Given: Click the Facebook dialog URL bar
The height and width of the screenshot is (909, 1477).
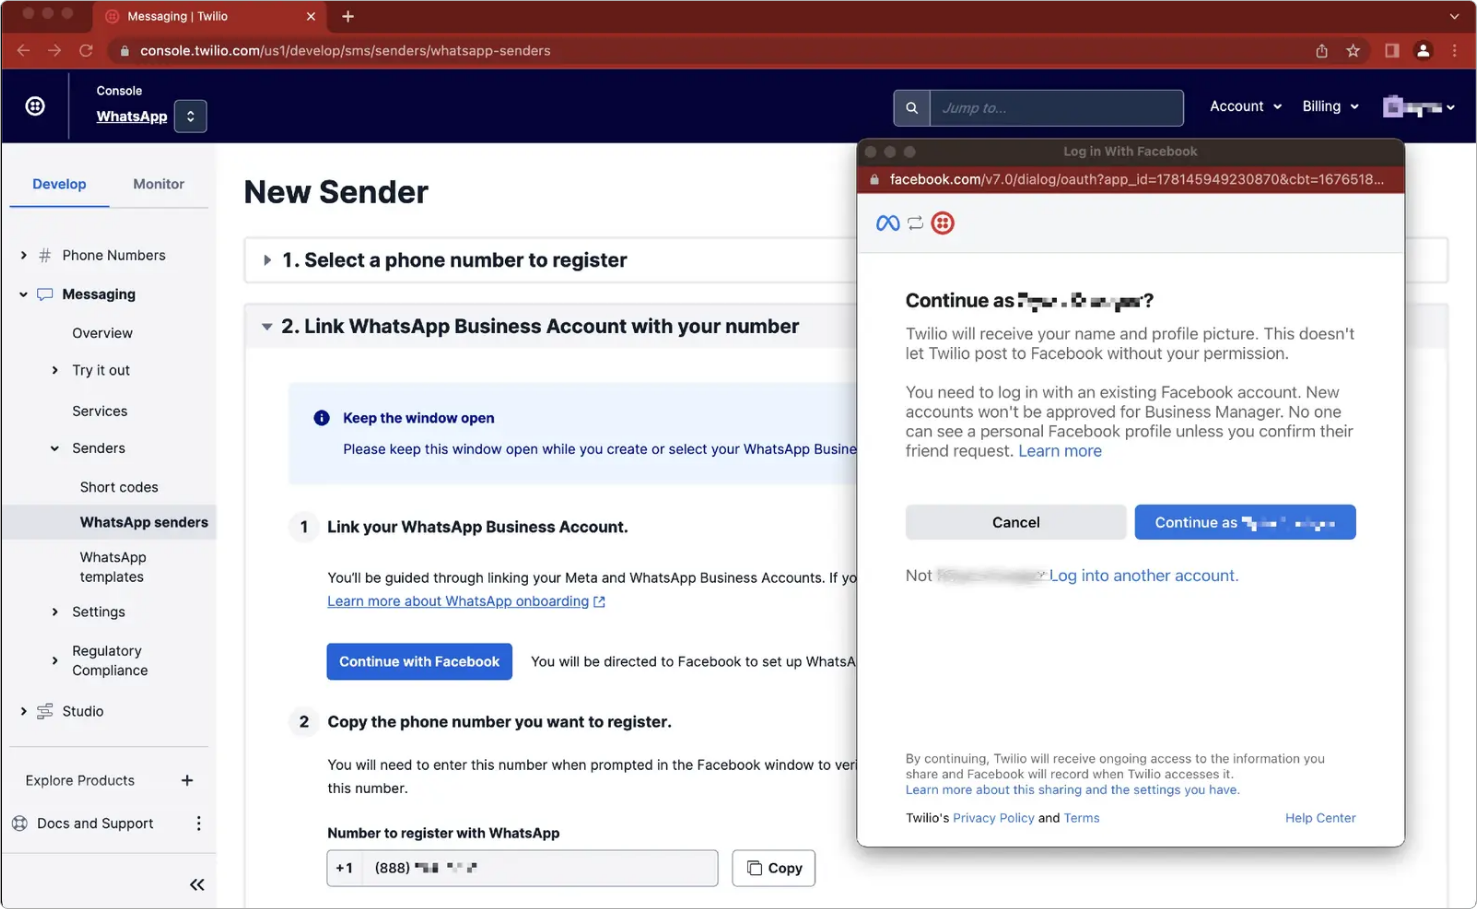Looking at the screenshot, I should [x=1130, y=179].
